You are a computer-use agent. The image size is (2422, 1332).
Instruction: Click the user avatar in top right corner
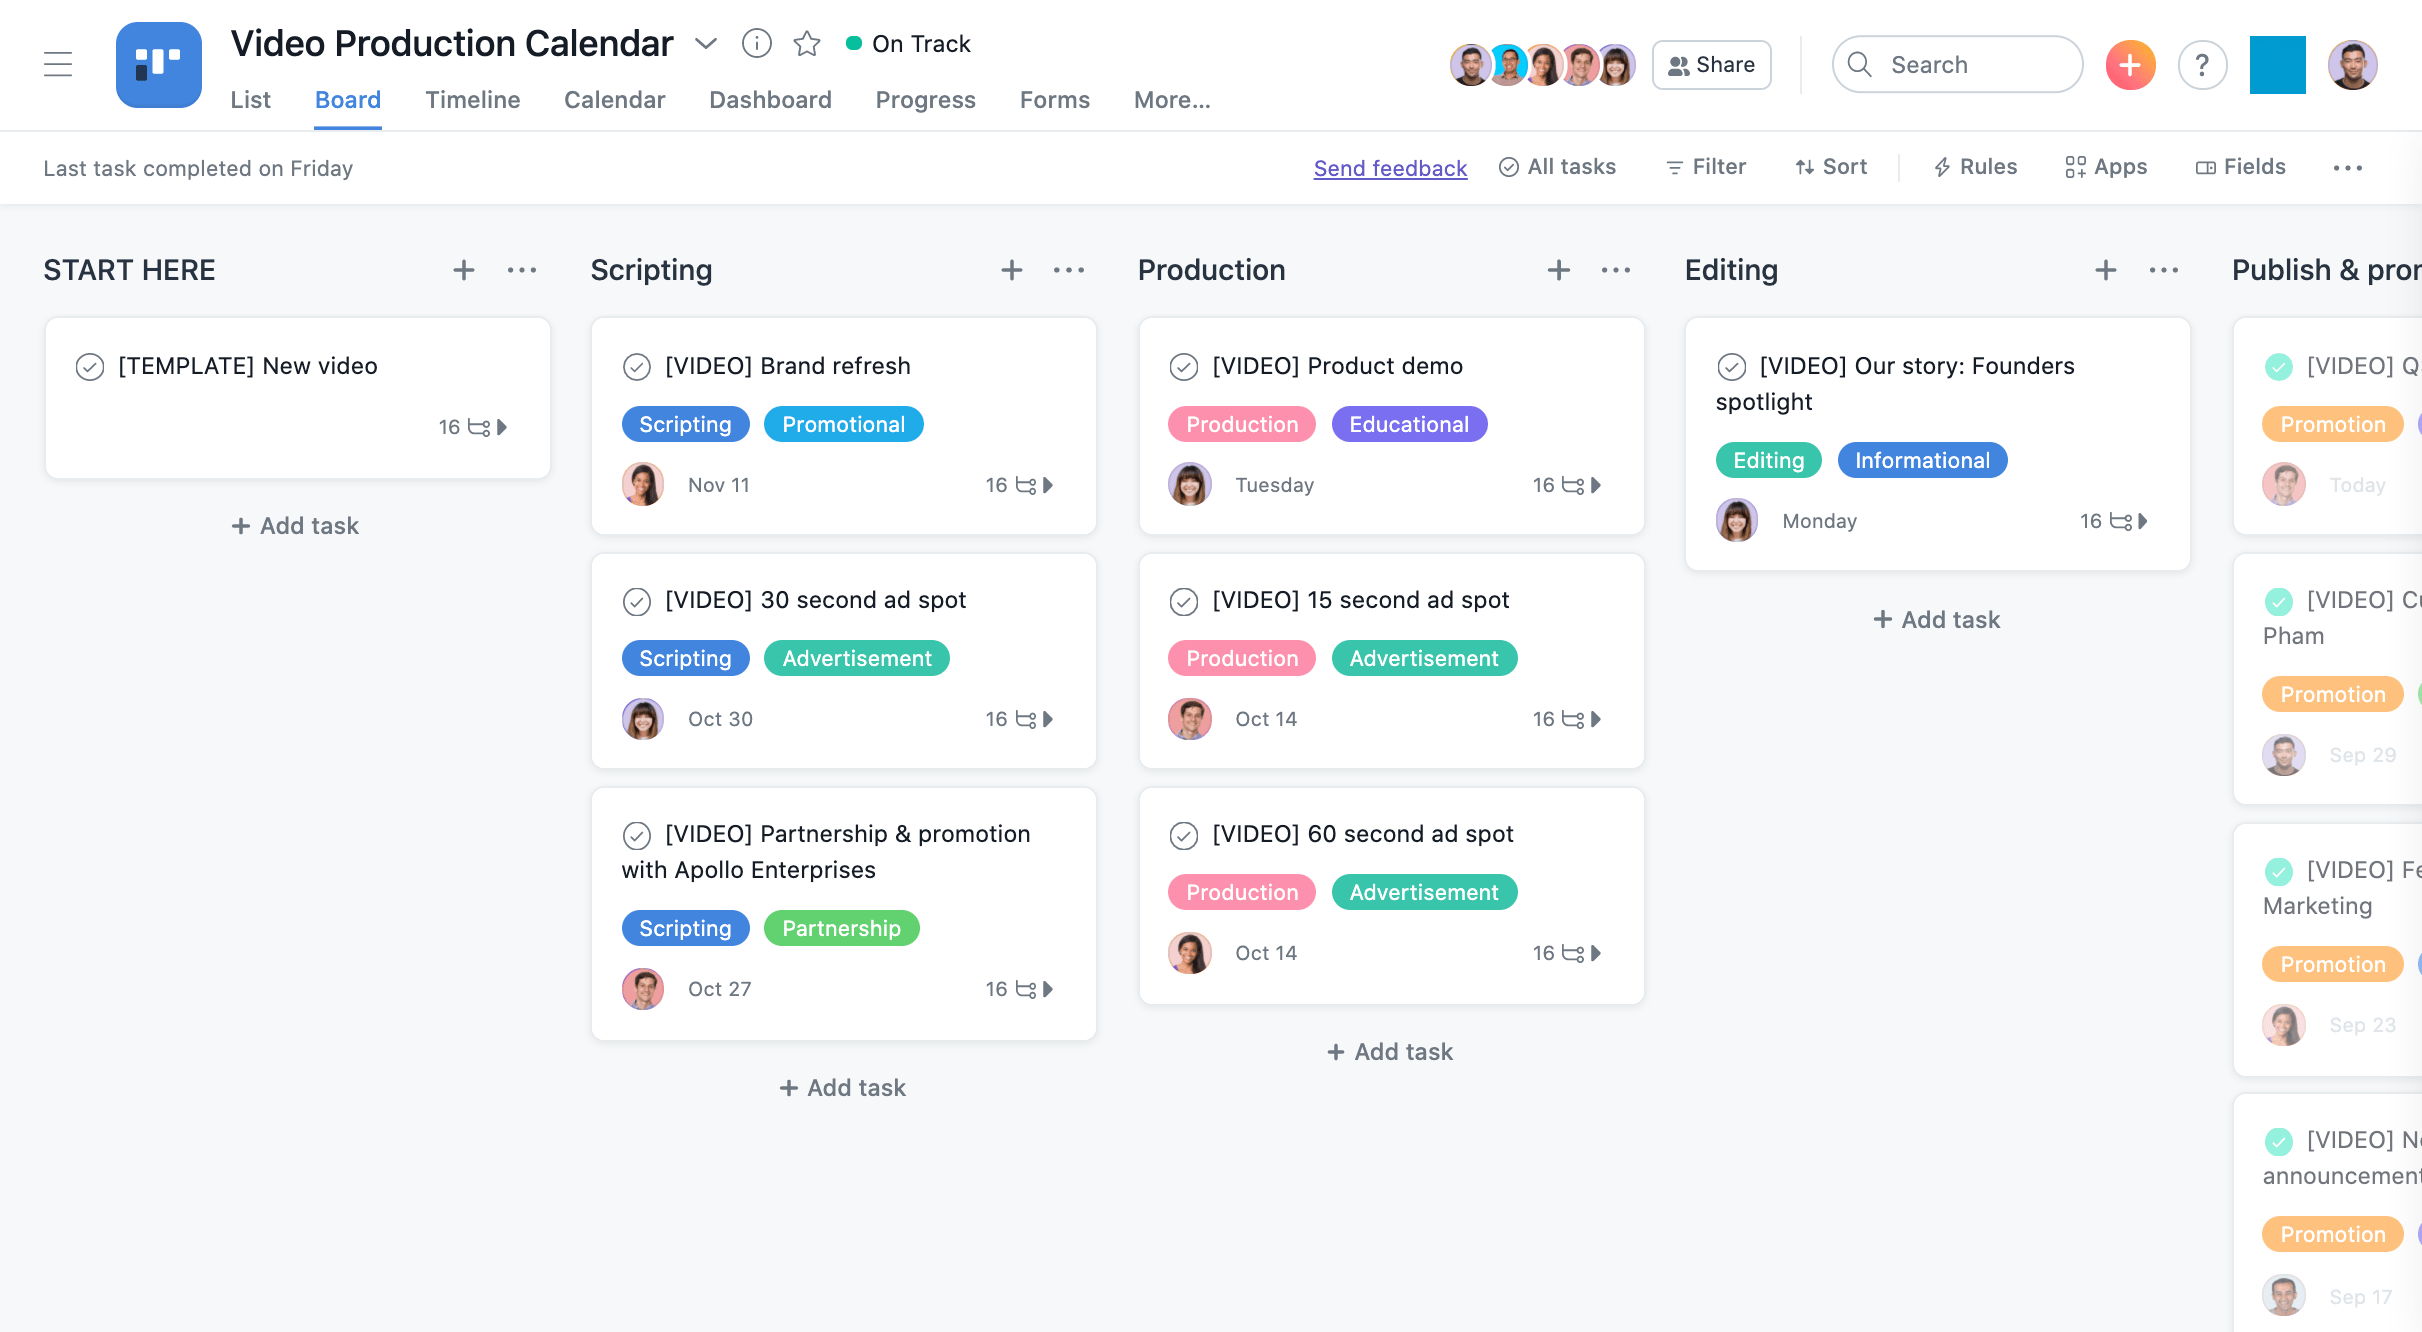[2355, 64]
